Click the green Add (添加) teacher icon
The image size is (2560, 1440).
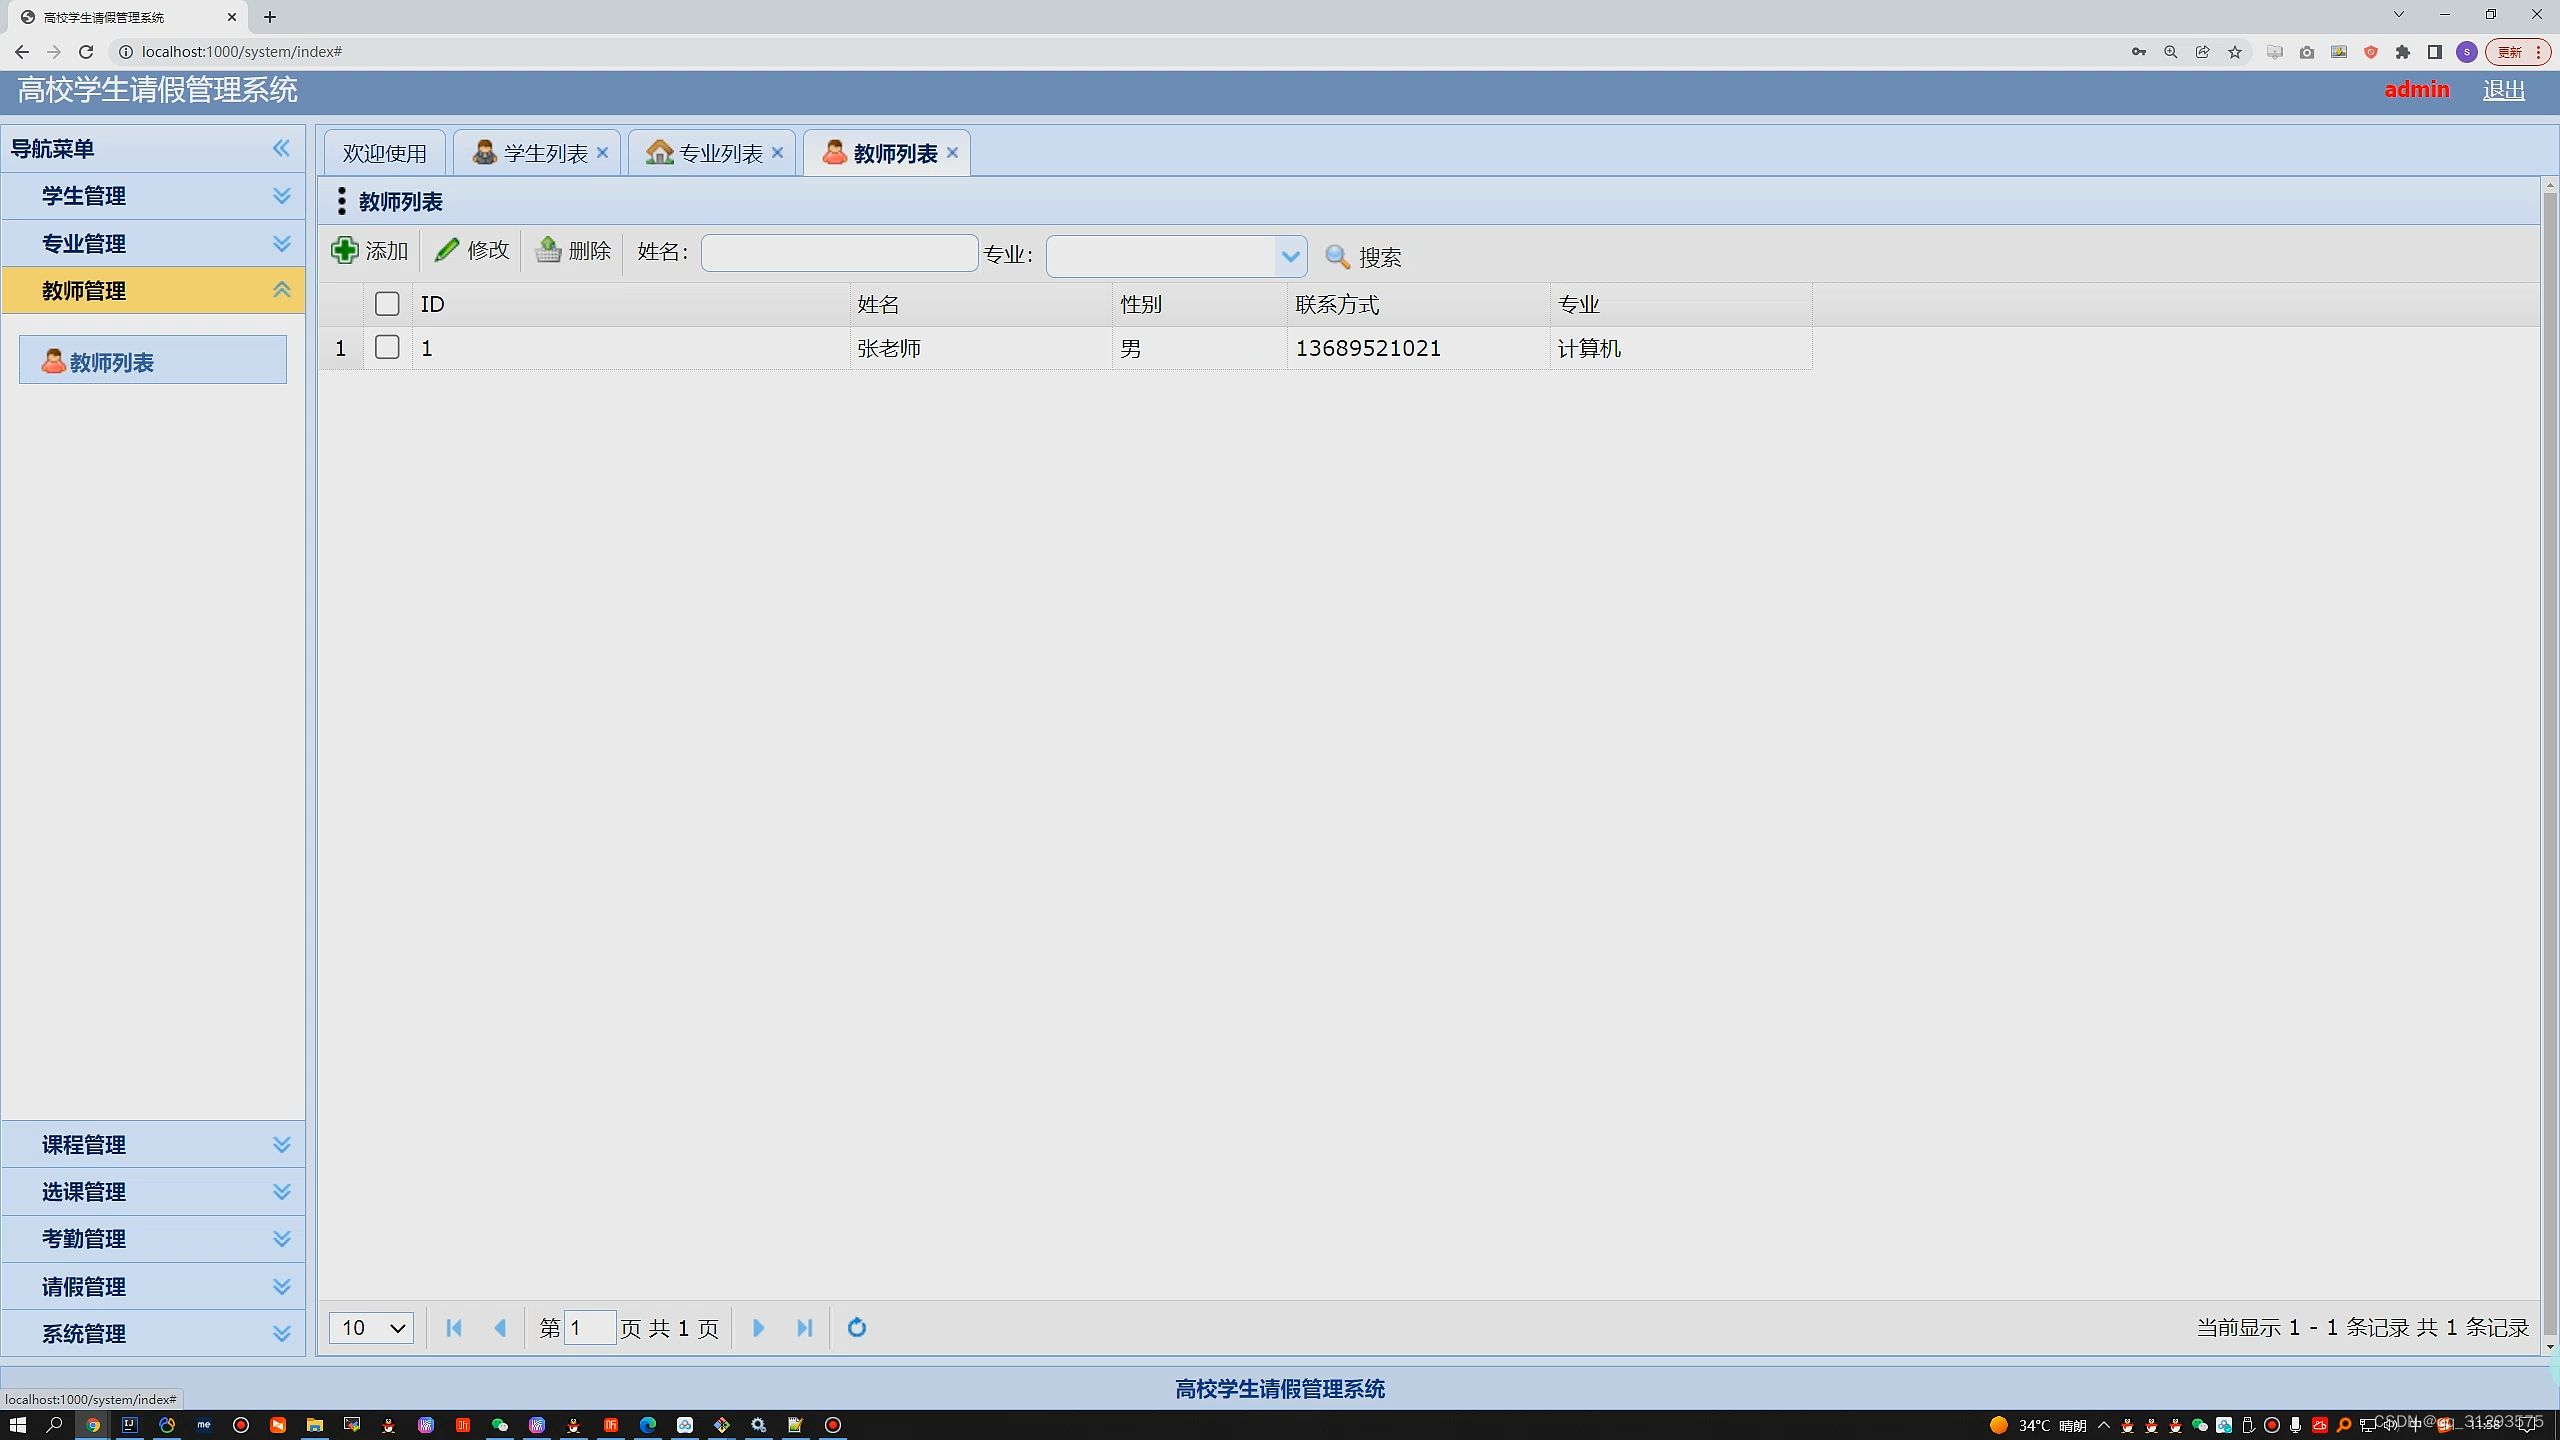pyautogui.click(x=345, y=250)
